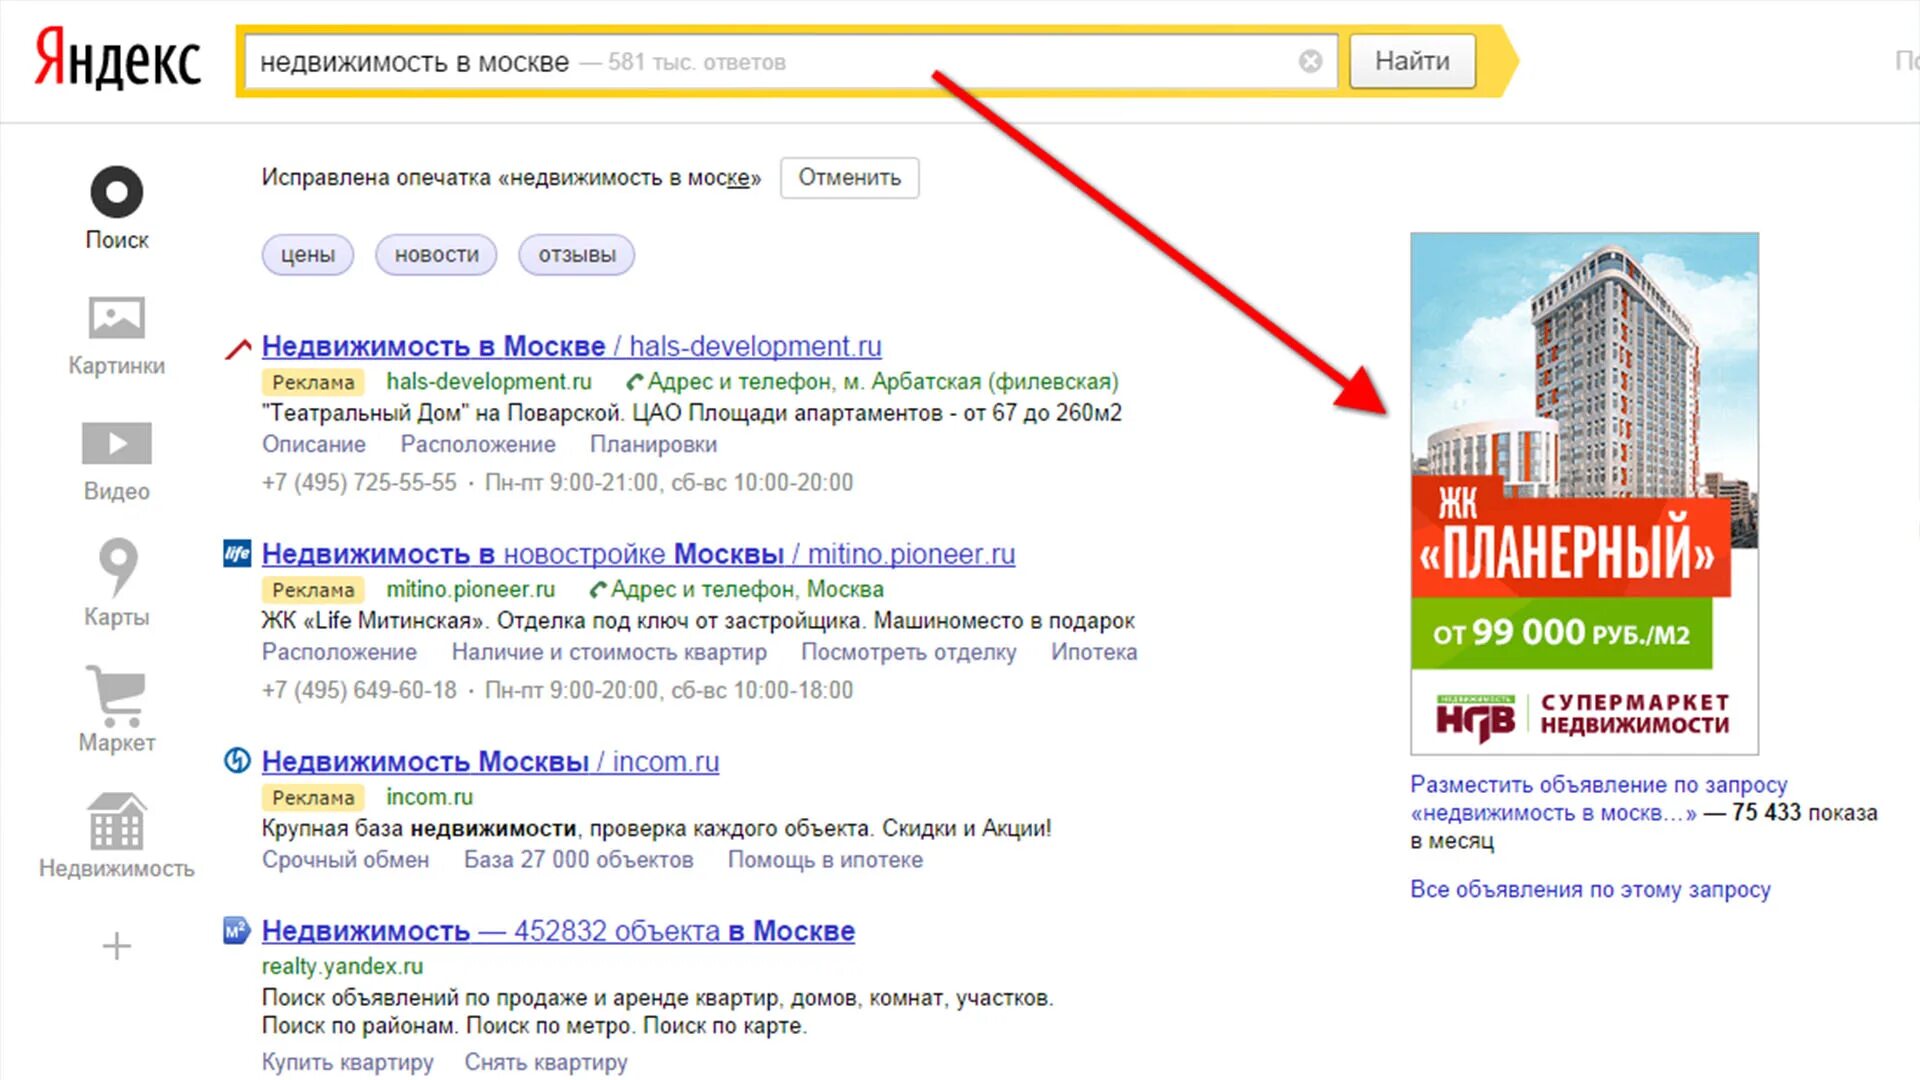Select the новости filter chip

[x=437, y=255]
